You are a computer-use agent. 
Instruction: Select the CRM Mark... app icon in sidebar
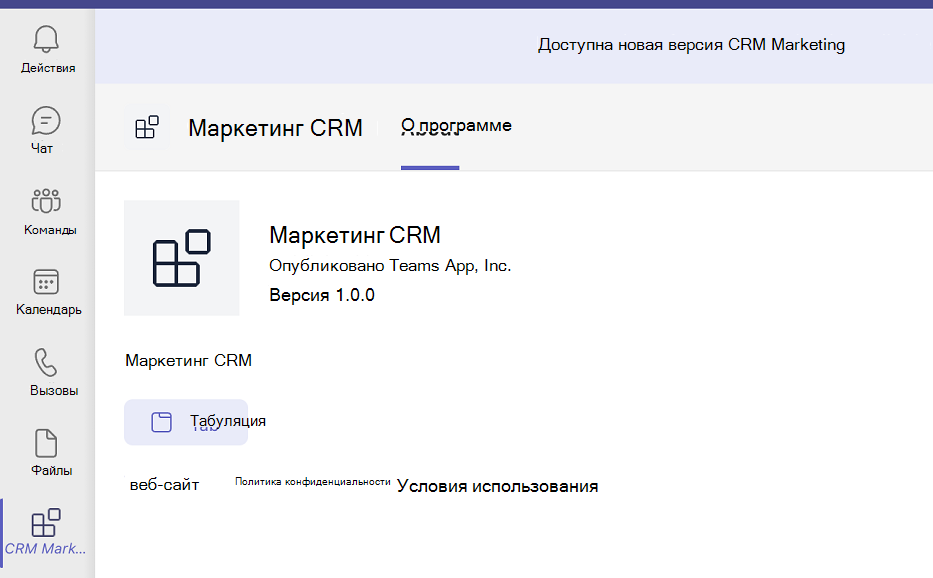point(46,523)
